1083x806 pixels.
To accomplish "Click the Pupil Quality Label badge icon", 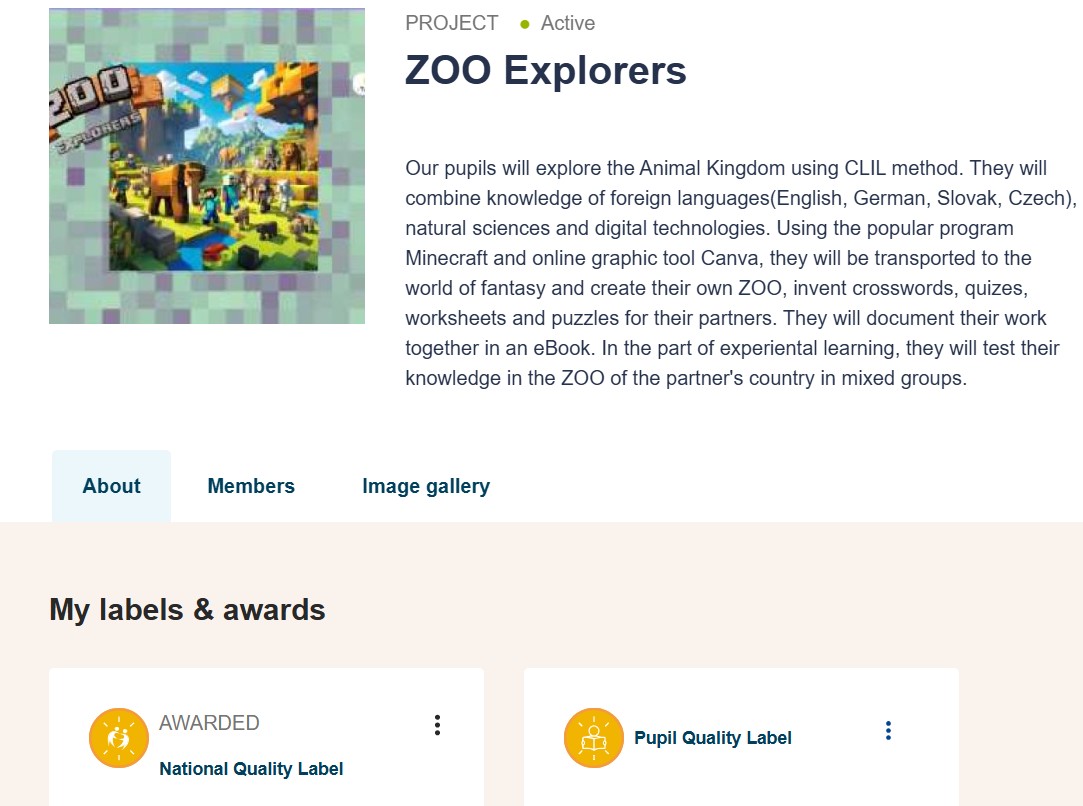I will tap(594, 738).
